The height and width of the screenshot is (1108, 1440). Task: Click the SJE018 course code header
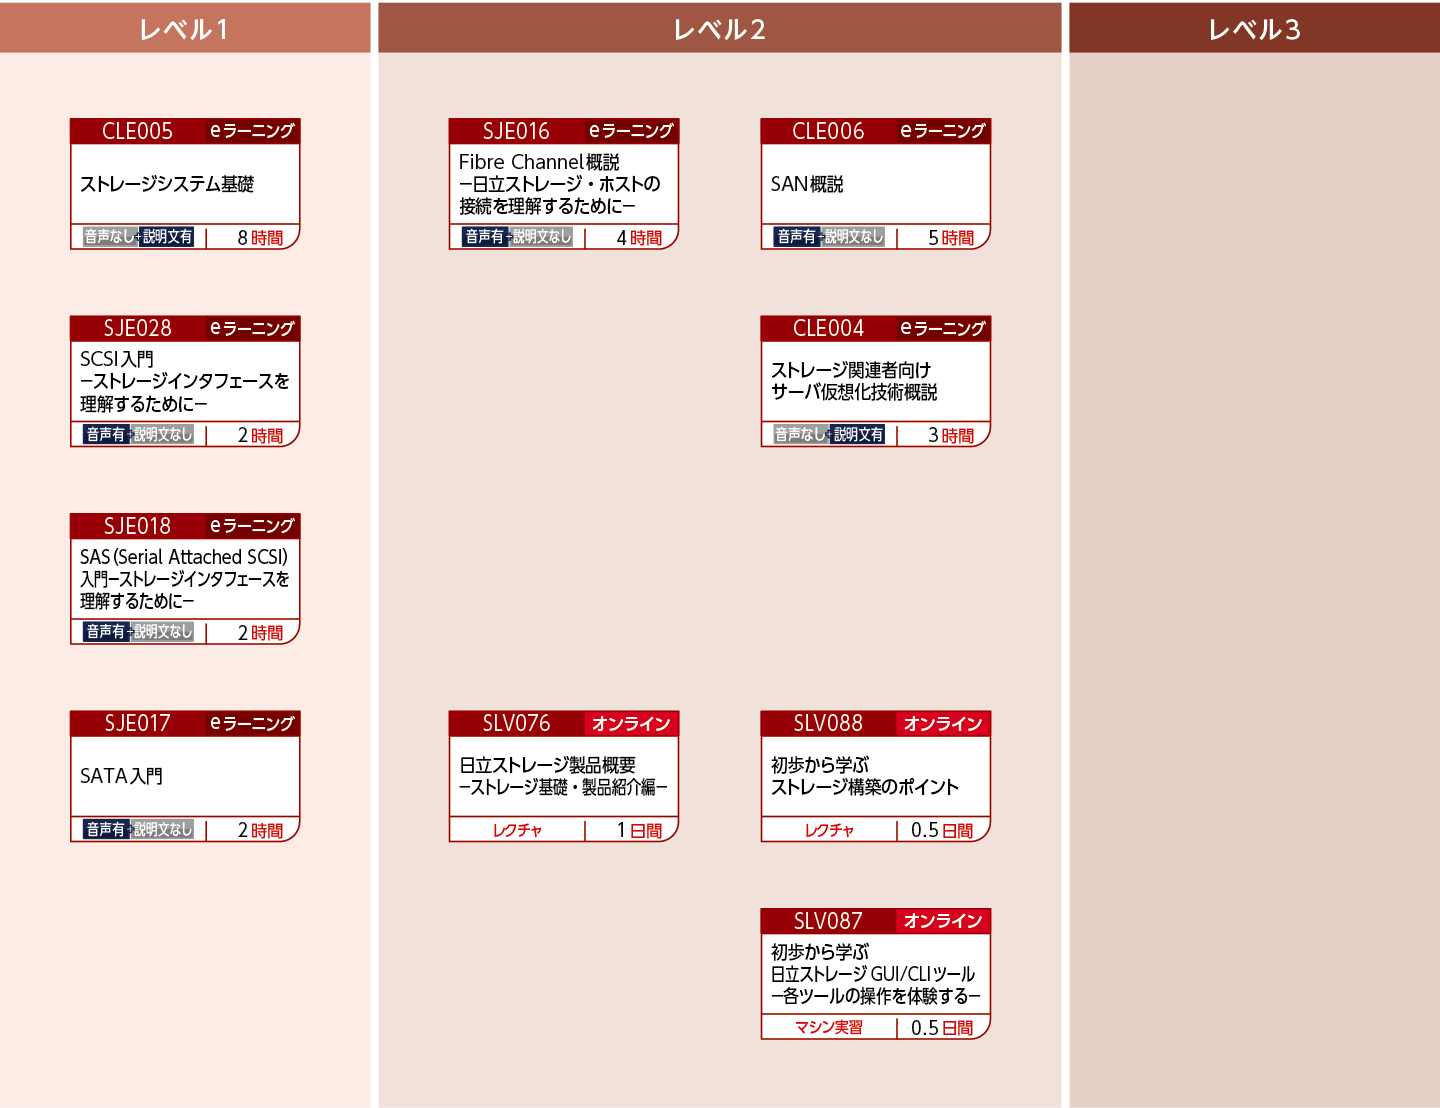(138, 526)
